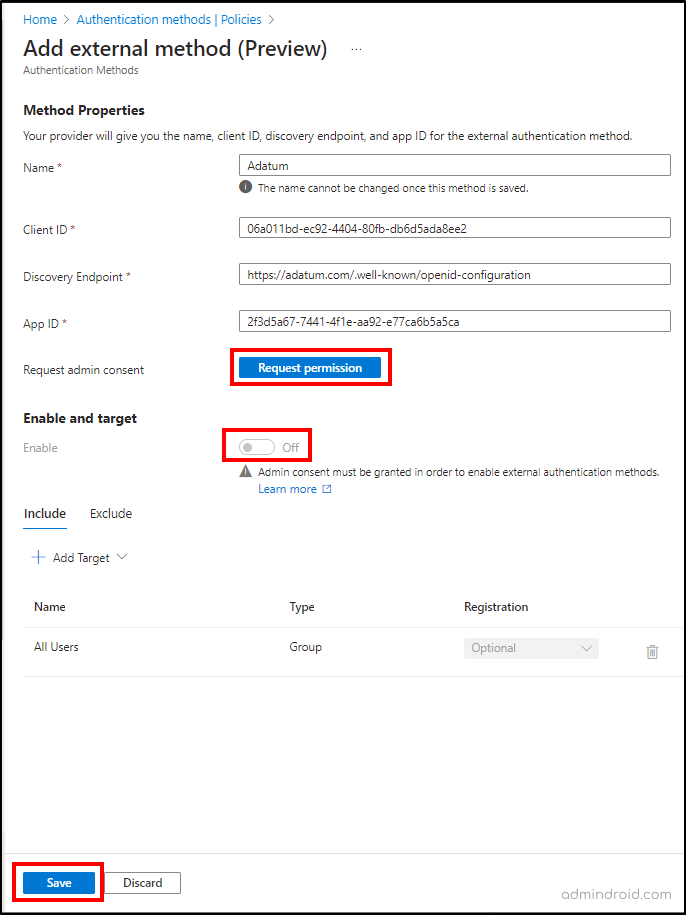
Task: Save the external authentication method
Action: pyautogui.click(x=57, y=882)
